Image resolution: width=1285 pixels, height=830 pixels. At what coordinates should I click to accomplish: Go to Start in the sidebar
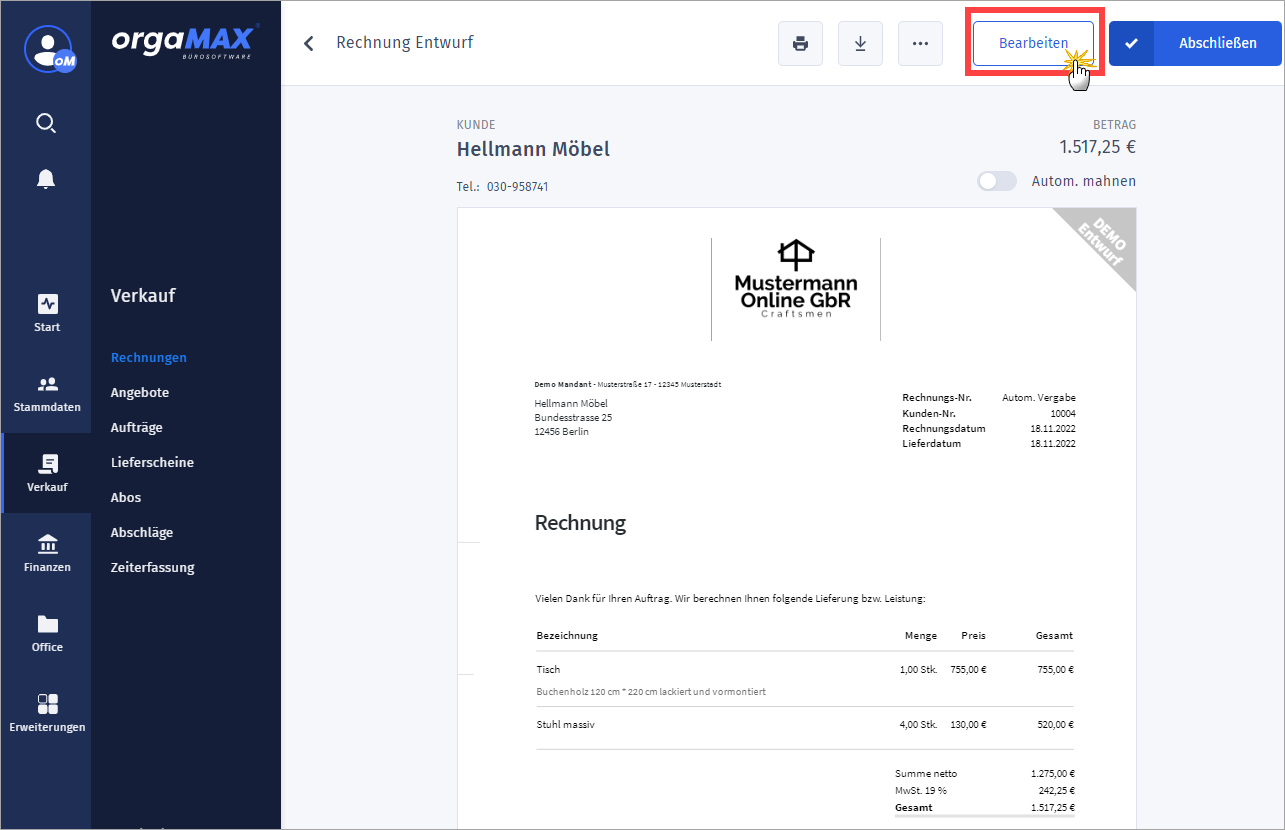[x=47, y=312]
